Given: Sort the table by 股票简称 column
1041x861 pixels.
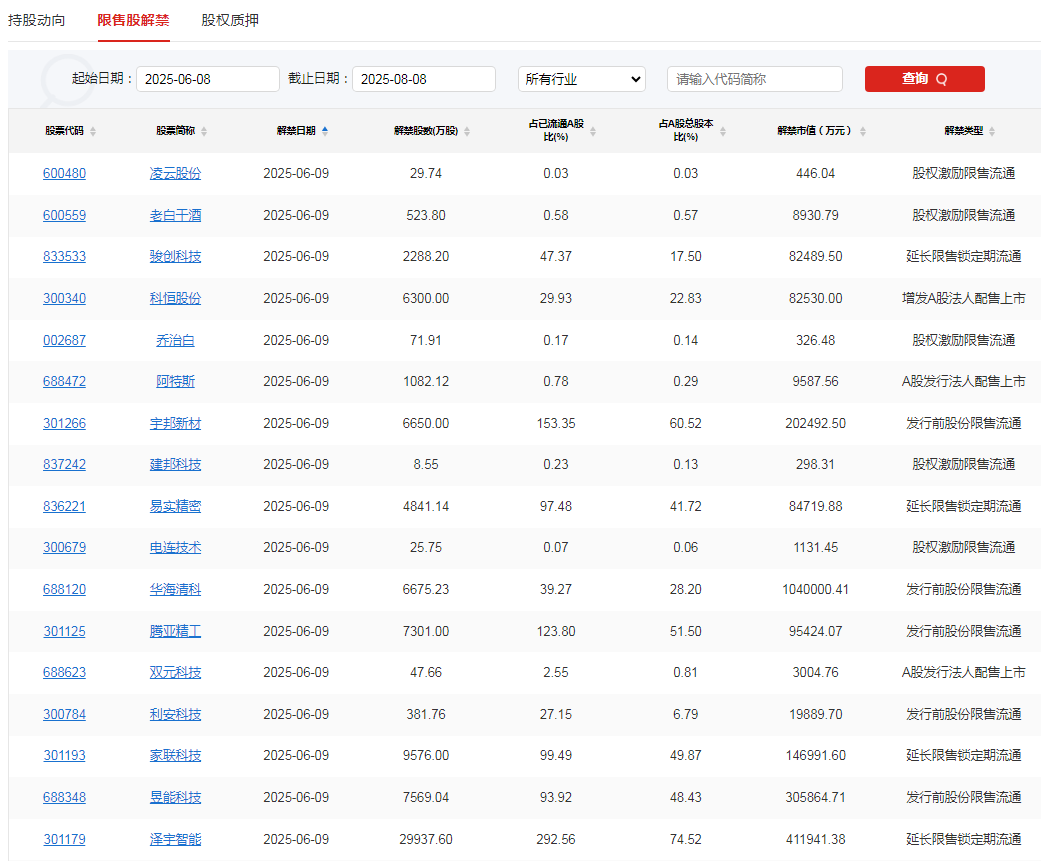Looking at the screenshot, I should pos(203,130).
